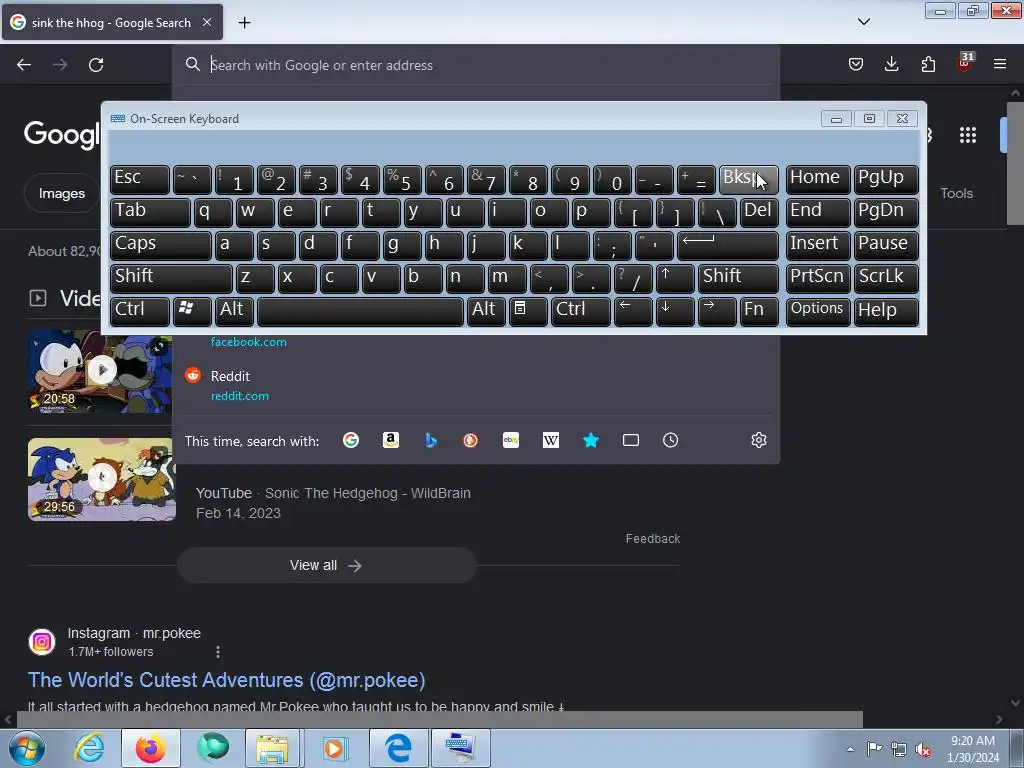Toggle the left Ctrl key
Screen dimensions: 1024x768
[140, 312]
